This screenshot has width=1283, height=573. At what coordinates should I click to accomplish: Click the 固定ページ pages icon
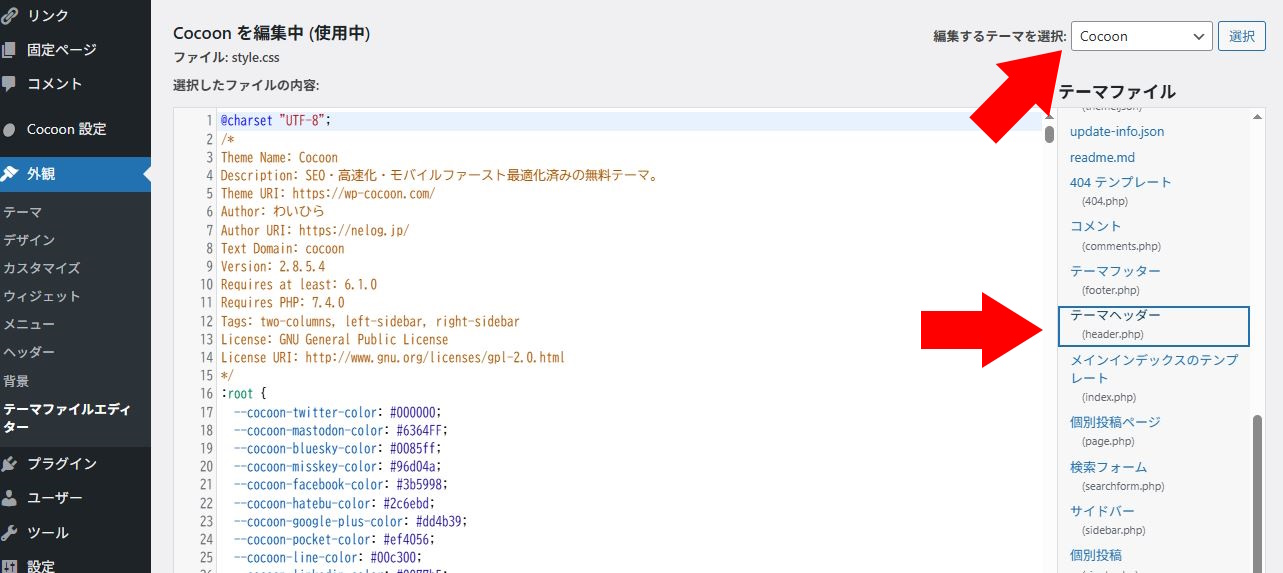[9, 49]
